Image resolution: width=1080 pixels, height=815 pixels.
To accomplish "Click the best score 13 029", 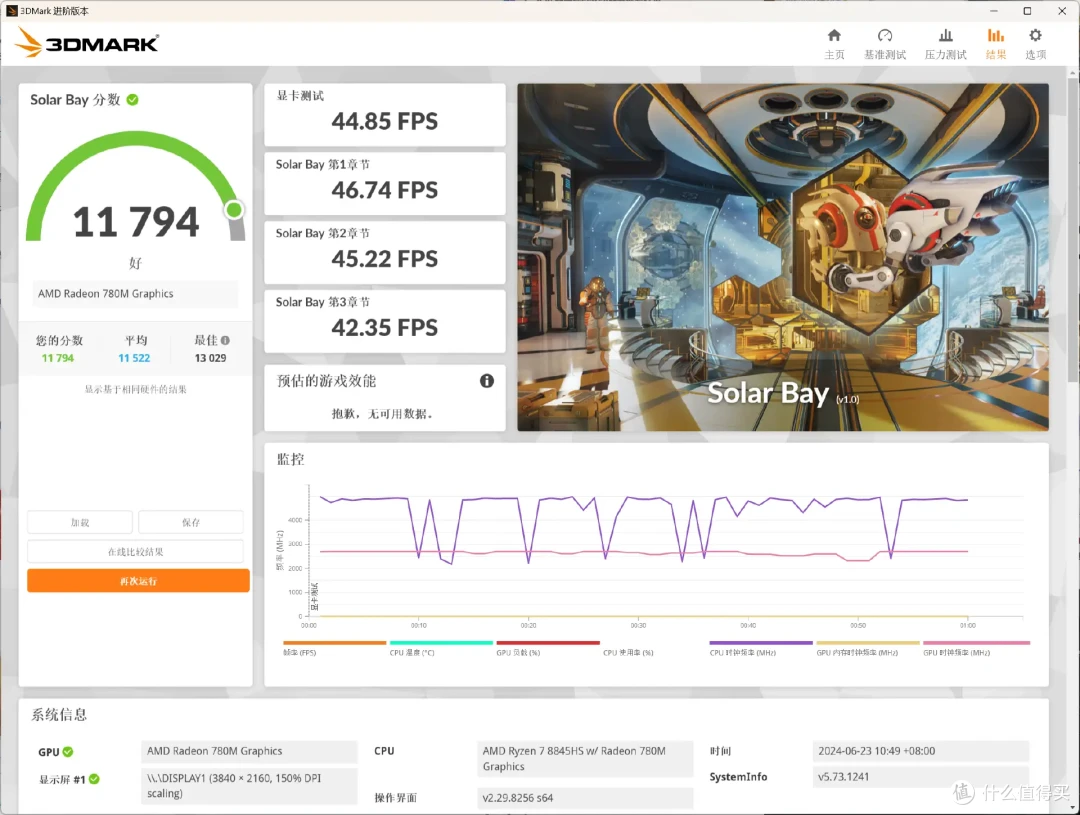I will click(x=210, y=358).
